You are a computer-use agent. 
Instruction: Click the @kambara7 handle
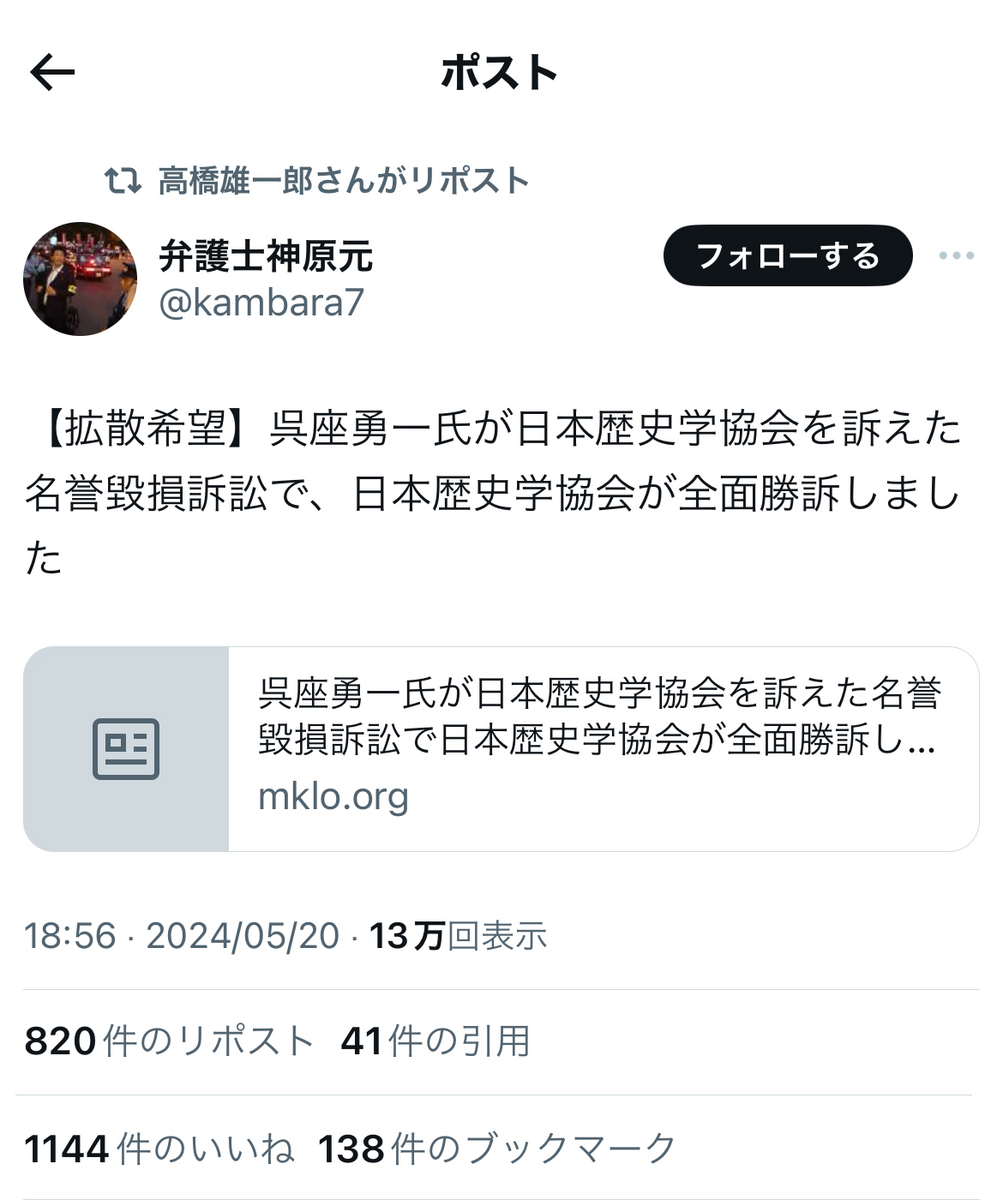pyautogui.click(x=261, y=303)
